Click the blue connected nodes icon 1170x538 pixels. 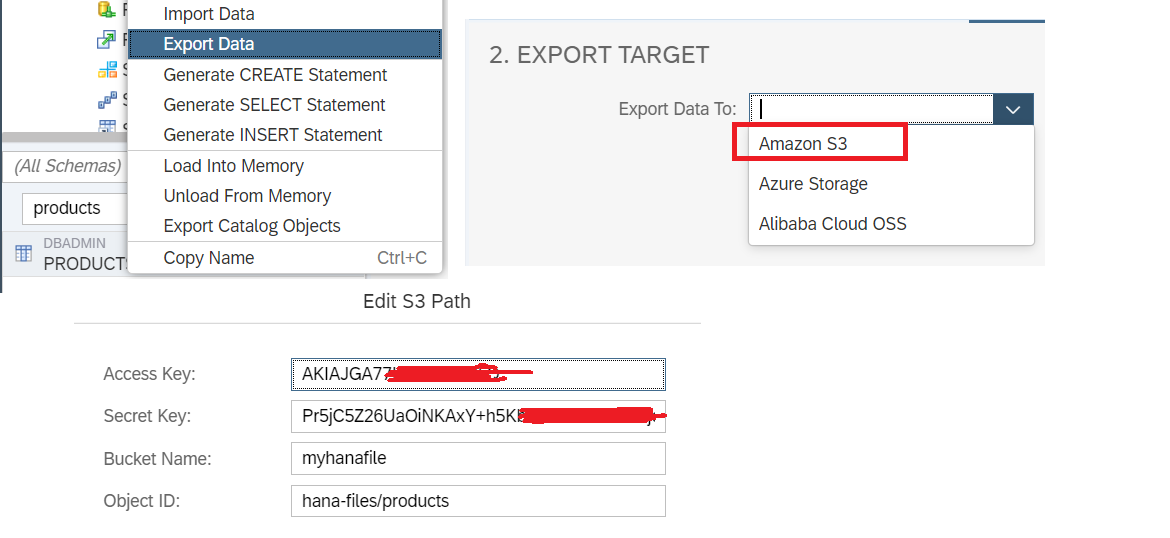click(107, 100)
